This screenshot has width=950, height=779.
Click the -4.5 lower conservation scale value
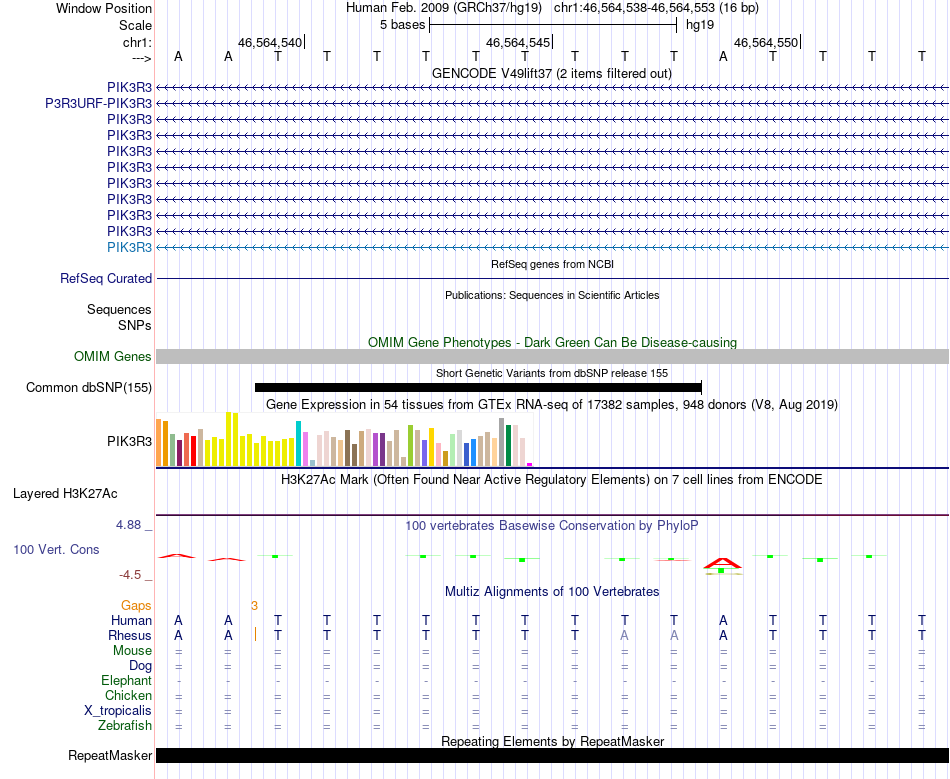(130, 574)
